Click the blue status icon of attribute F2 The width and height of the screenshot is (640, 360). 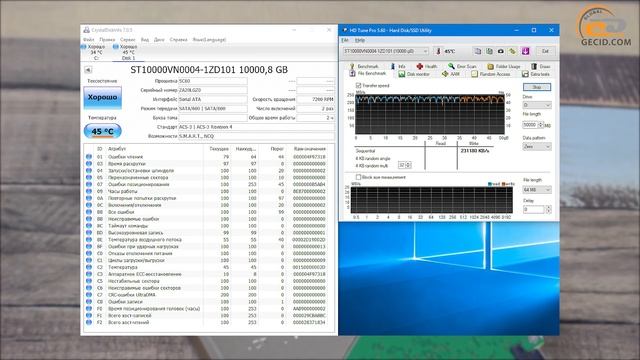pos(89,322)
